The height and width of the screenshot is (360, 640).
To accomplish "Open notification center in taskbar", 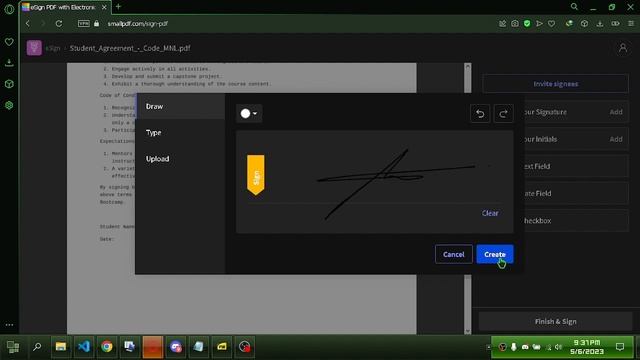I will [620, 347].
